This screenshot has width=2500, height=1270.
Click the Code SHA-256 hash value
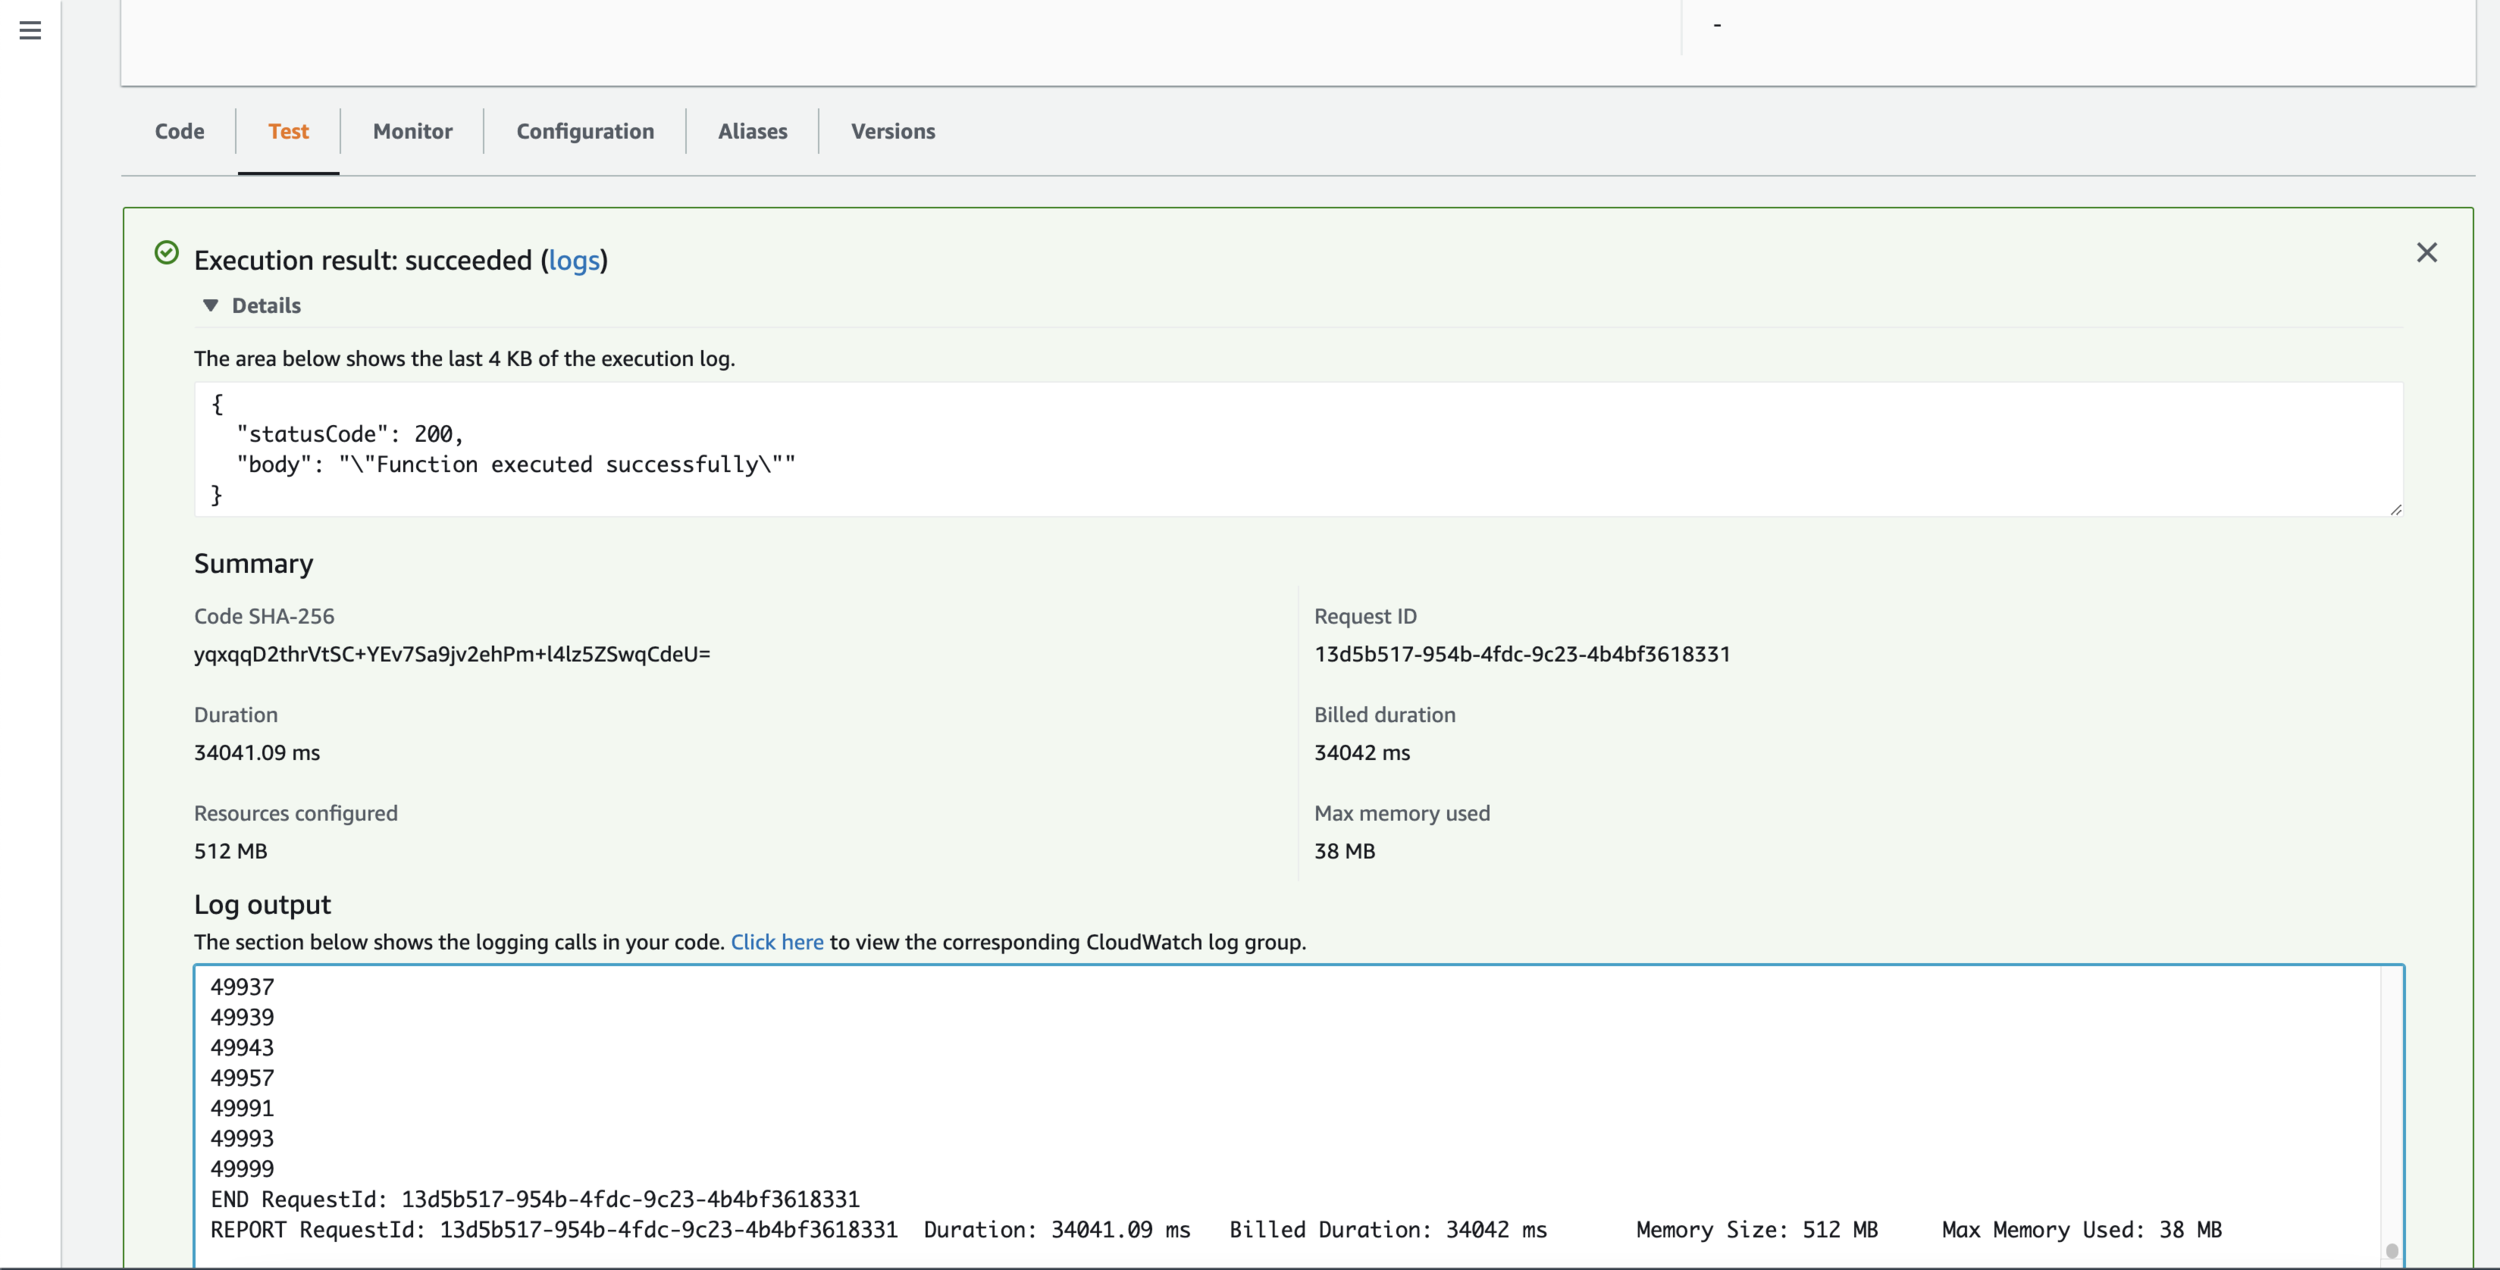[452, 654]
